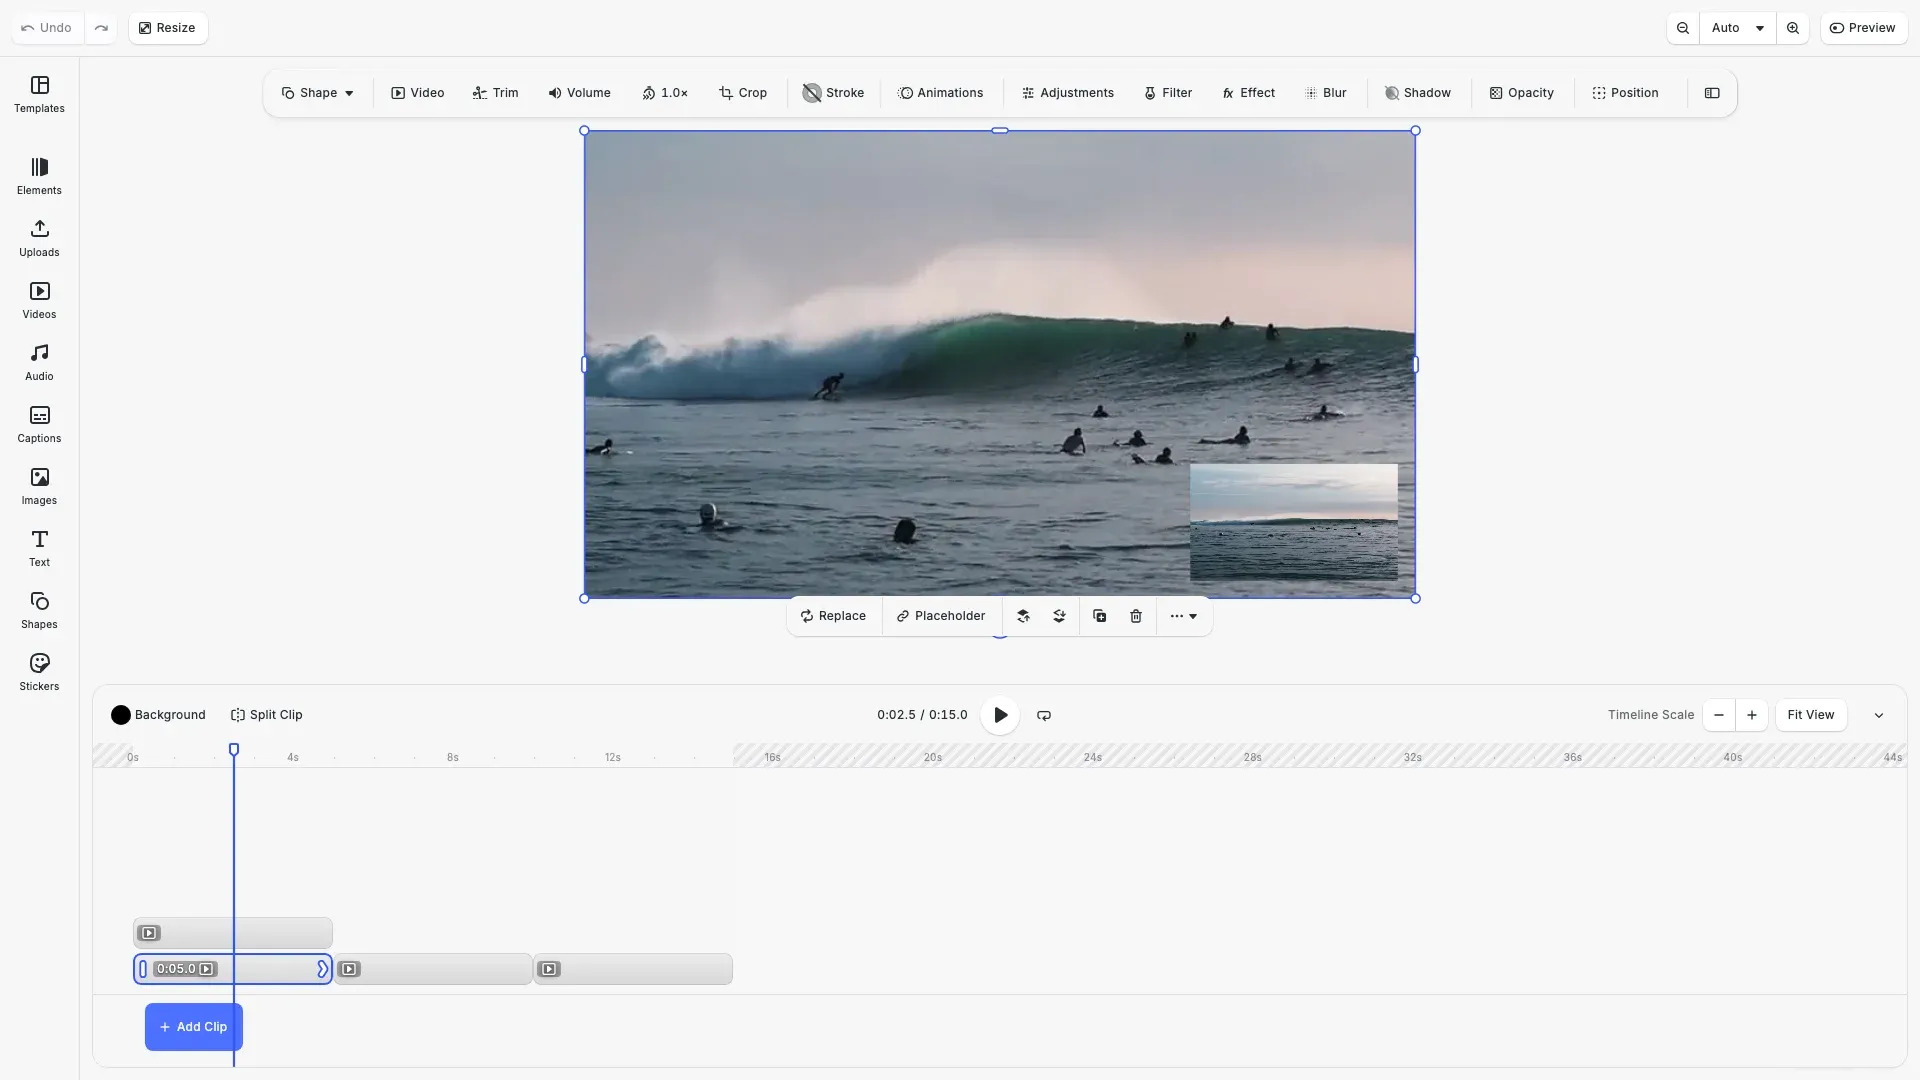Click the Replace button
This screenshot has height=1080, width=1920.
tap(834, 615)
